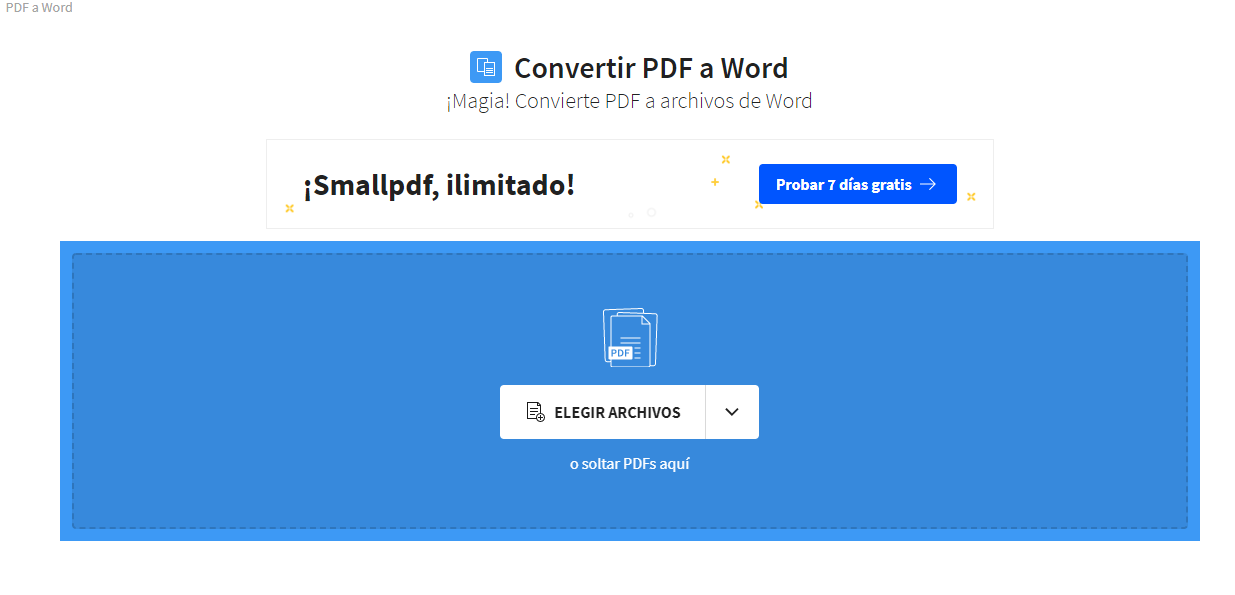The image size is (1235, 595).
Task: Click the yellow sparkle at banner's bottom-left corner
Action: click(289, 208)
